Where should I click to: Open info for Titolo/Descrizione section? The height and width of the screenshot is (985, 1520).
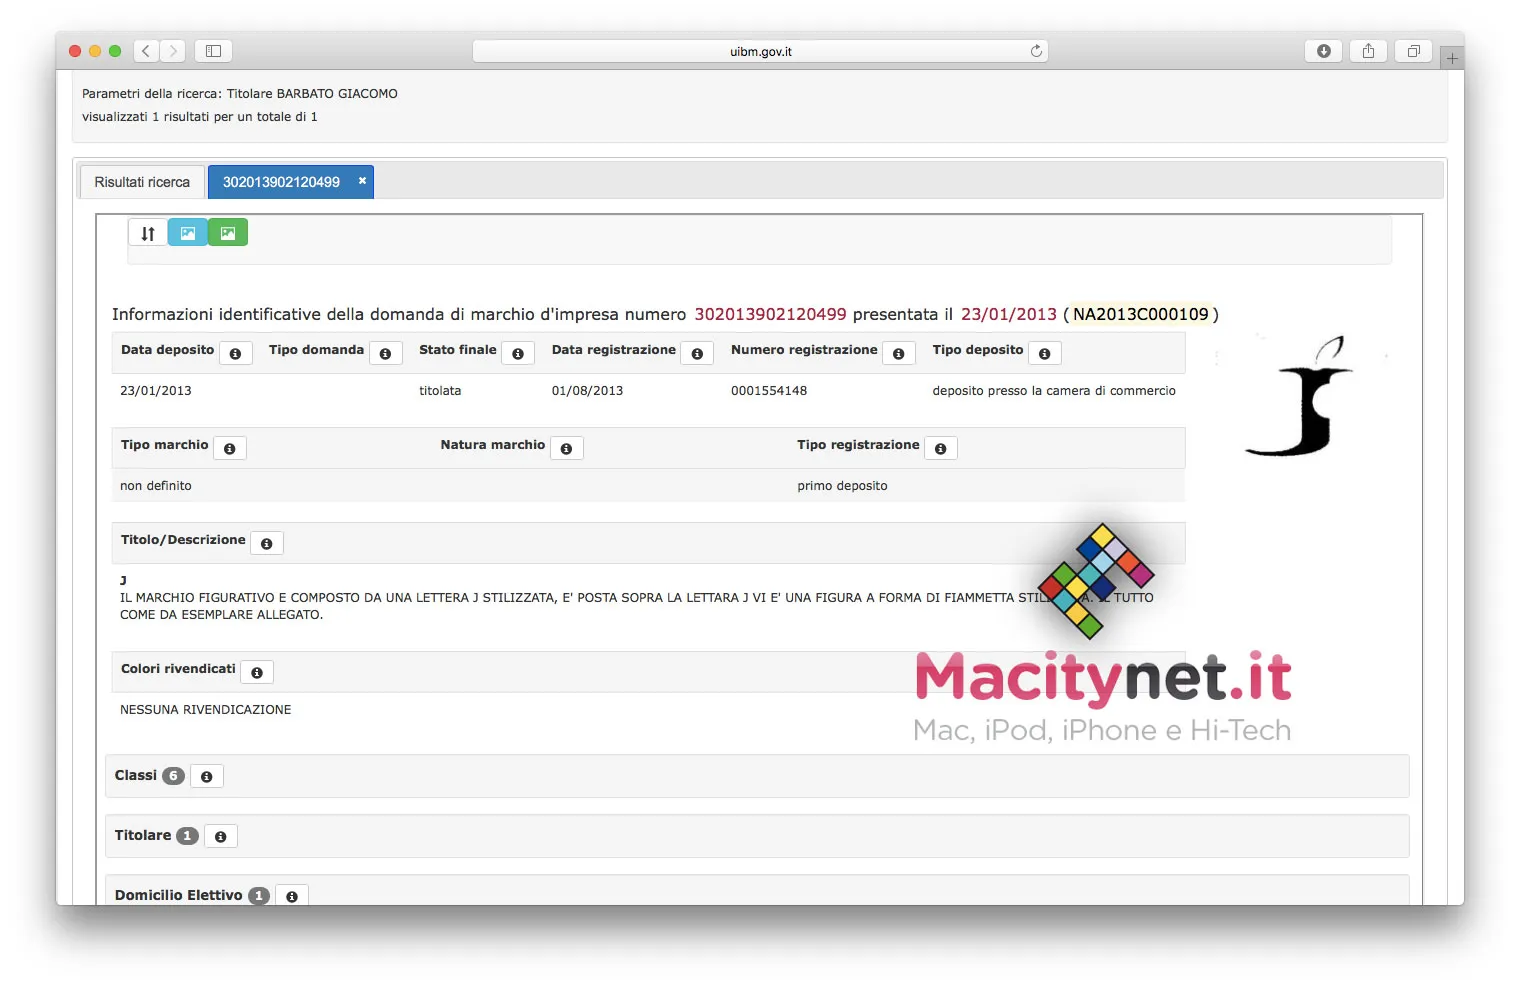coord(266,542)
